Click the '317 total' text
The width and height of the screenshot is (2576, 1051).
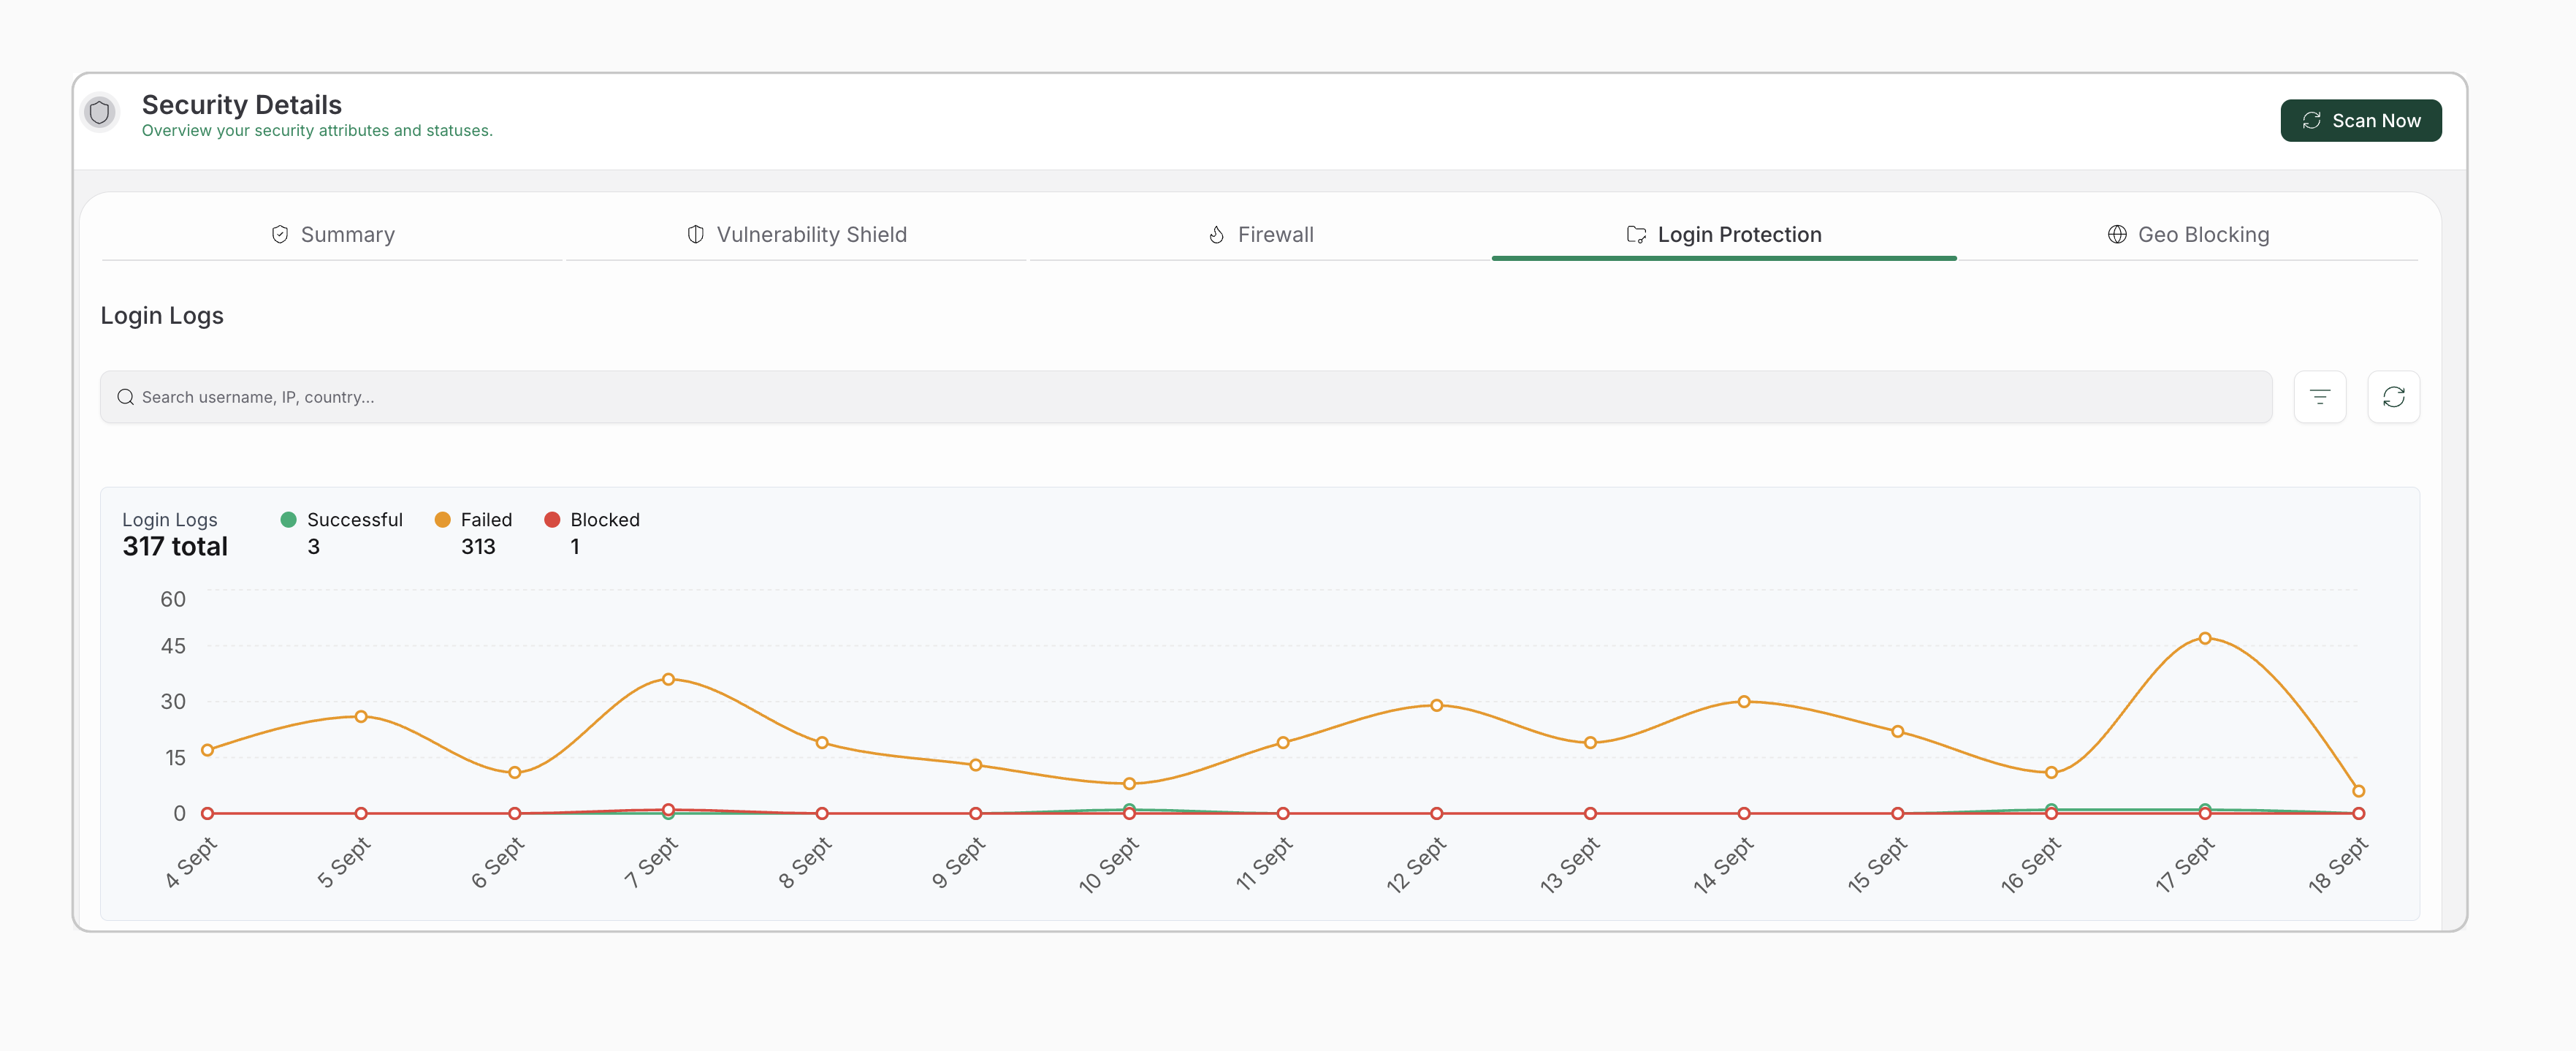(175, 547)
